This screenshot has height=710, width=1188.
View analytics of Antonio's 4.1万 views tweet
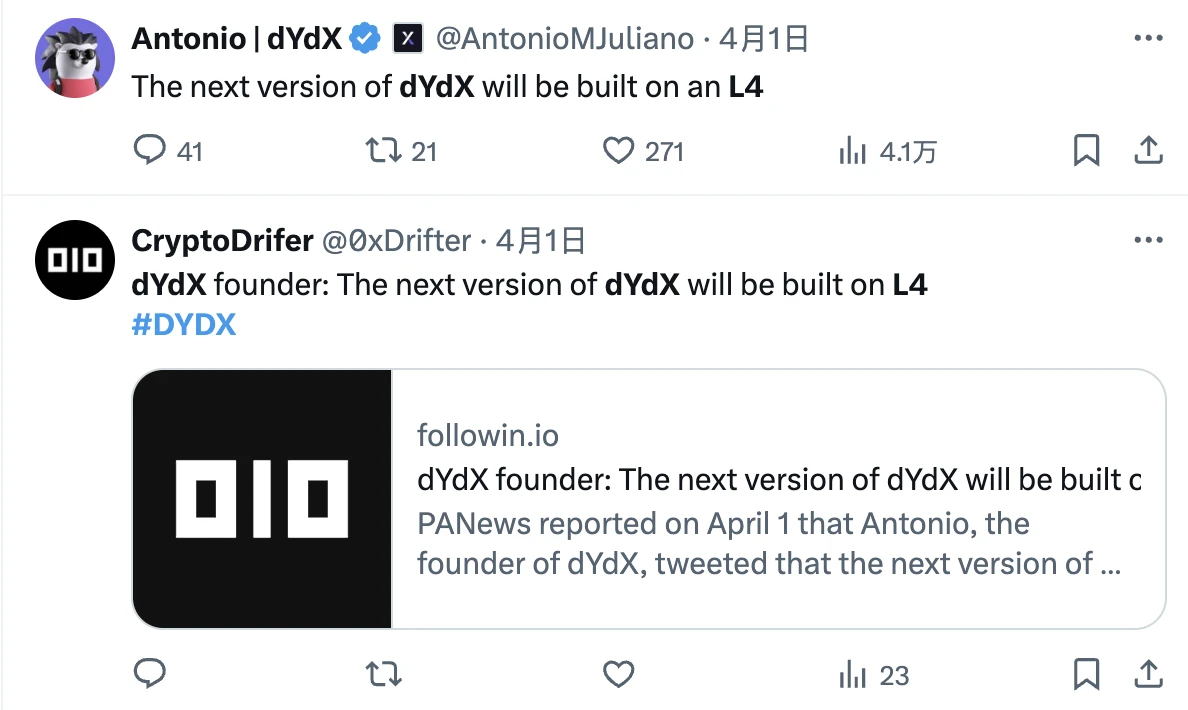click(x=853, y=151)
